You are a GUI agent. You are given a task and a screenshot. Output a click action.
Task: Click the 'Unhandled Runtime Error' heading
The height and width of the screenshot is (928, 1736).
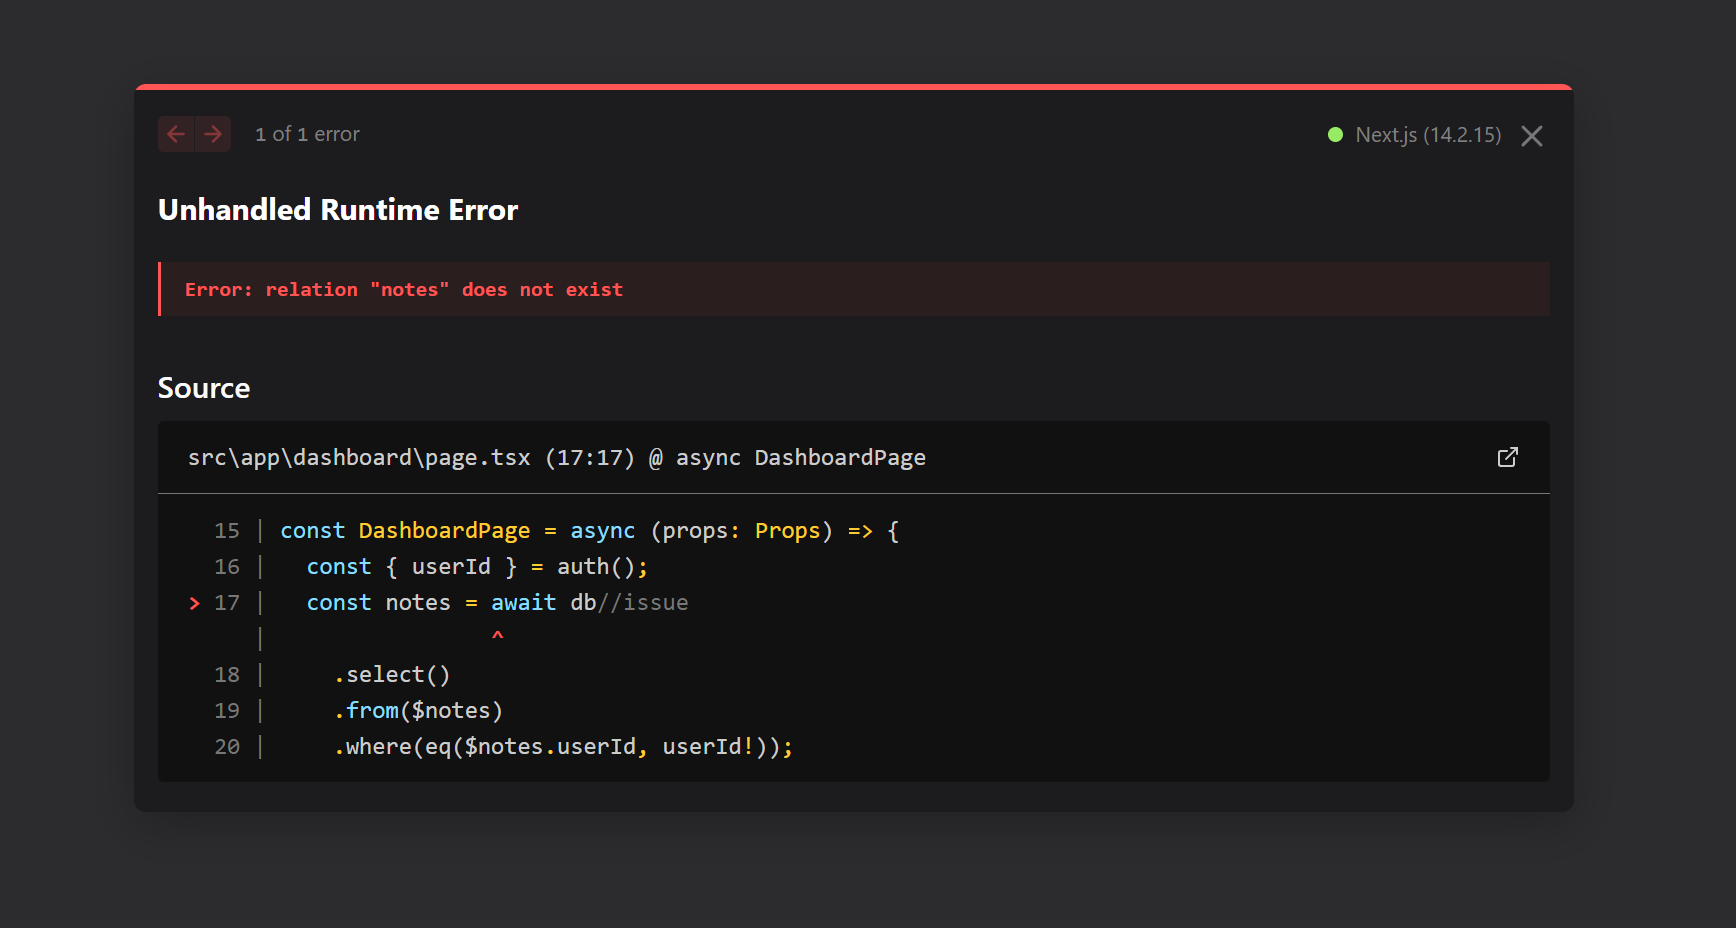click(337, 210)
